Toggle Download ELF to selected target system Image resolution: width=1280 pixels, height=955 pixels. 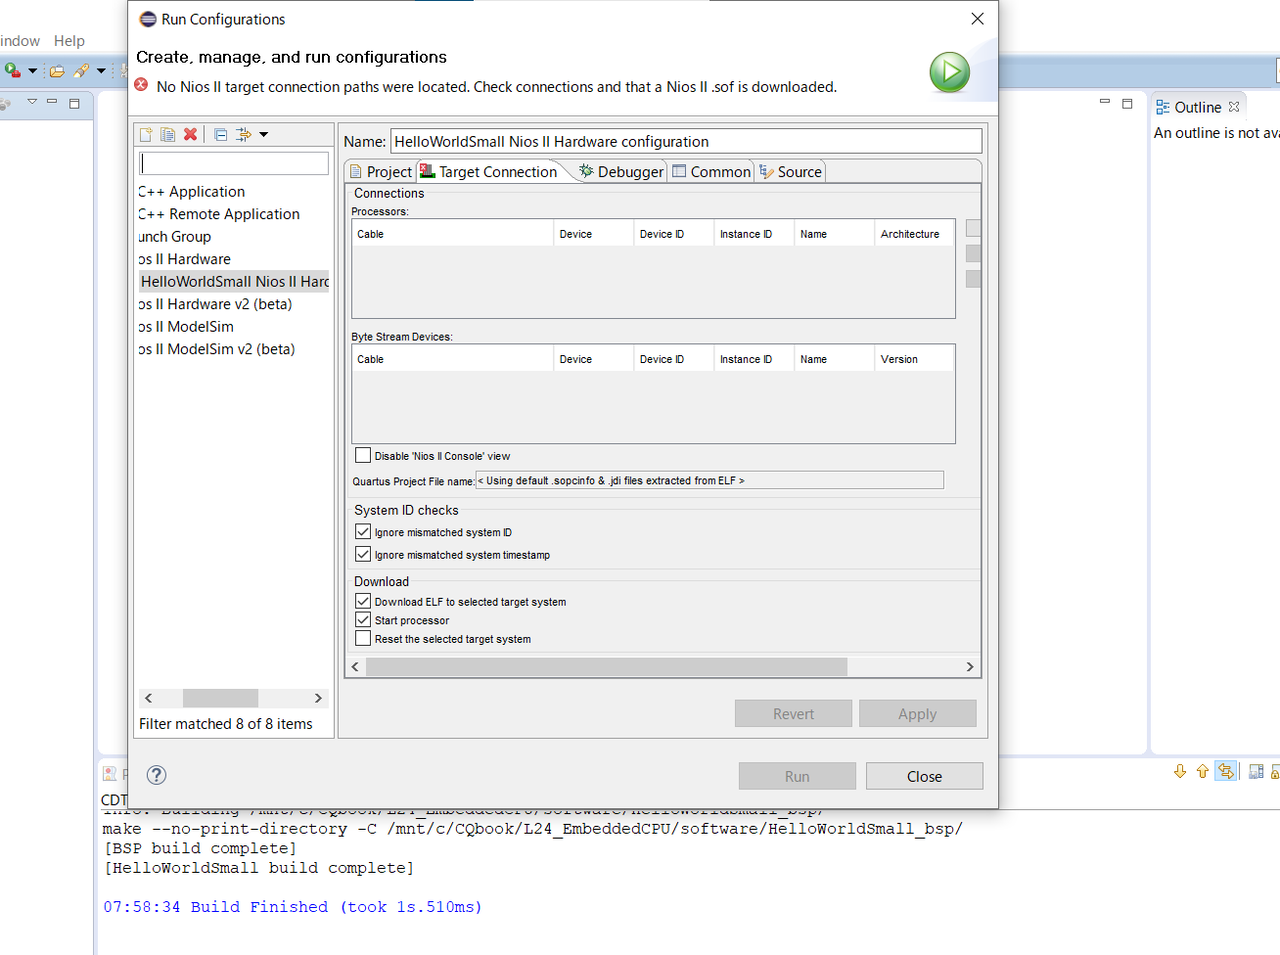[363, 601]
